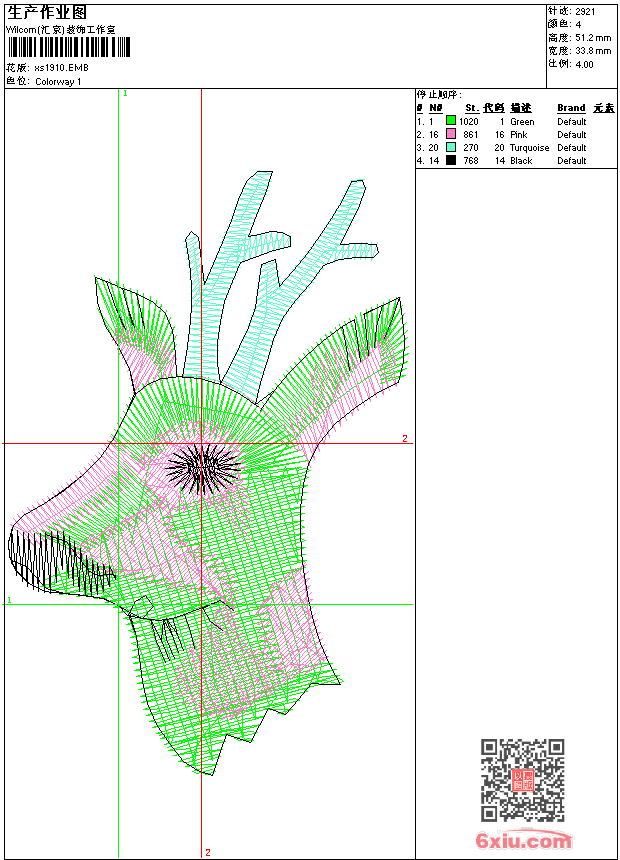
Task: Click the St. column header
Action: 471,108
